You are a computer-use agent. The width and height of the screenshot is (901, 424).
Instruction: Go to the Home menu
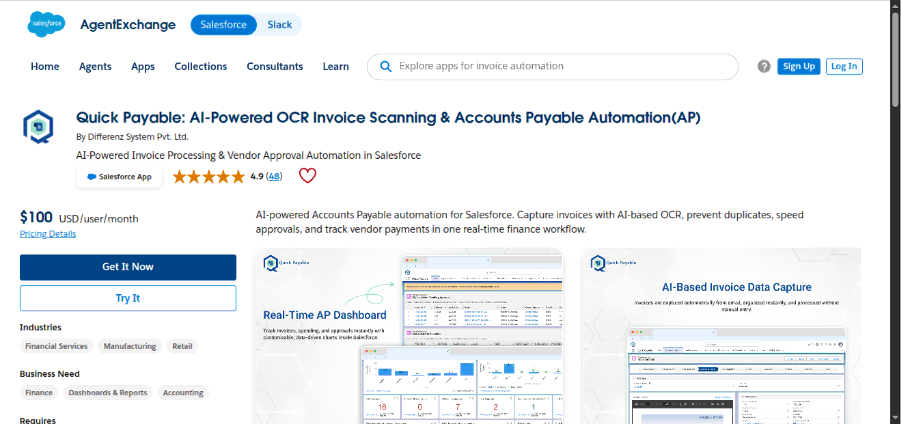[x=45, y=67]
